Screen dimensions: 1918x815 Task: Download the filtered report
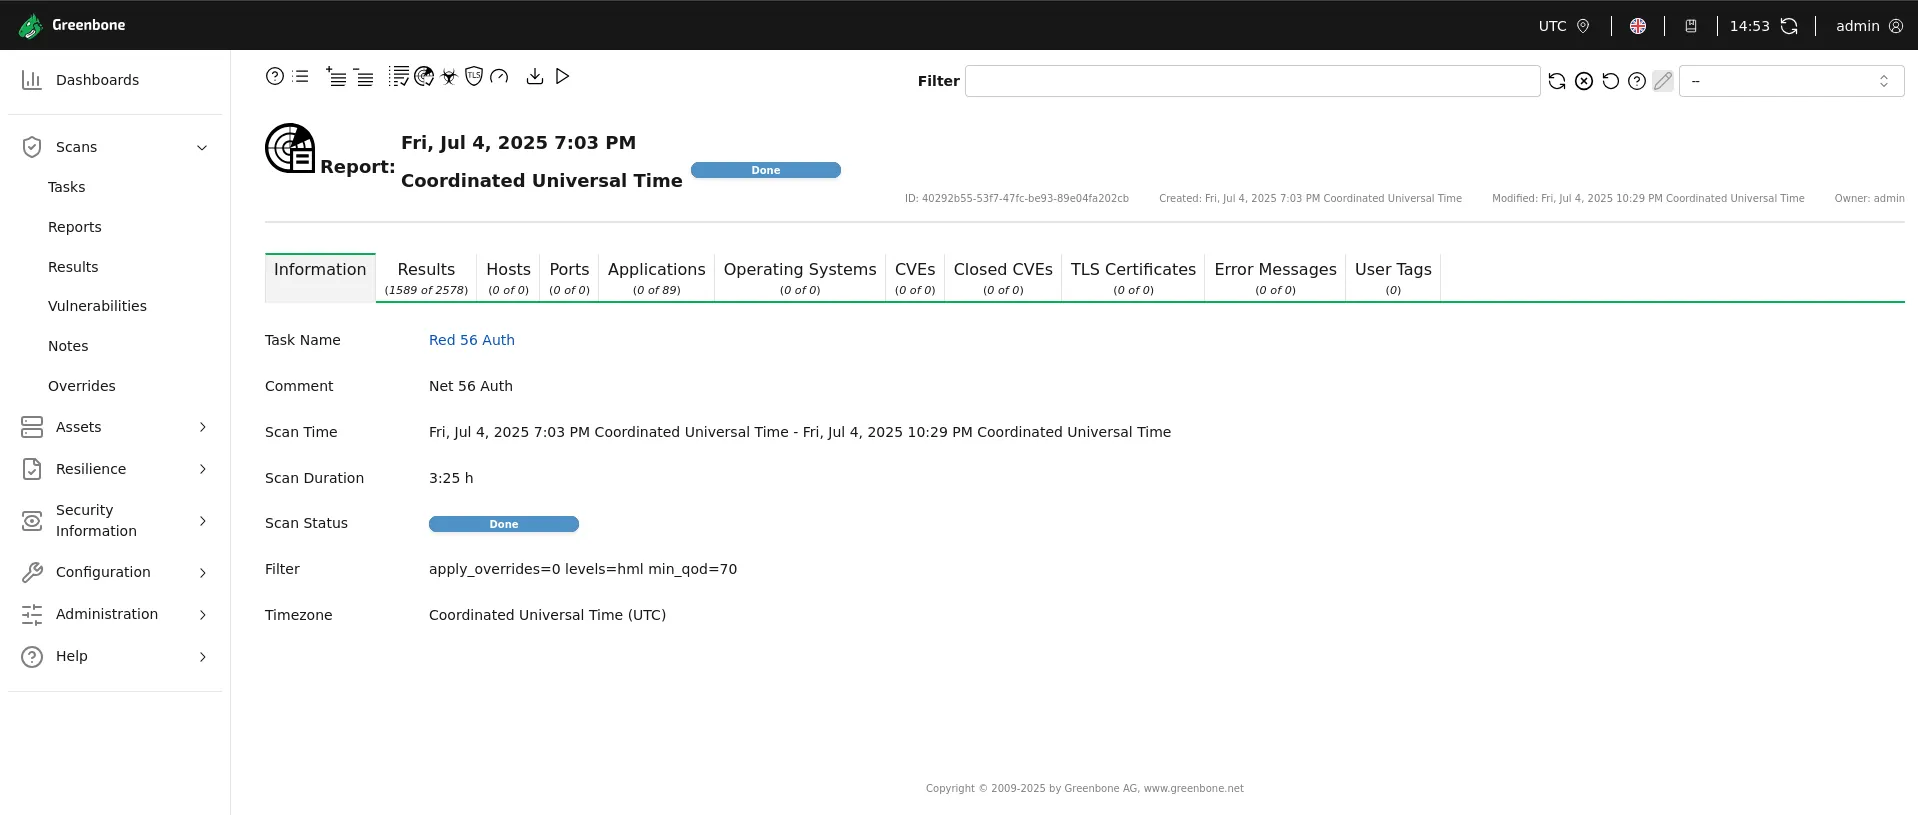click(535, 76)
